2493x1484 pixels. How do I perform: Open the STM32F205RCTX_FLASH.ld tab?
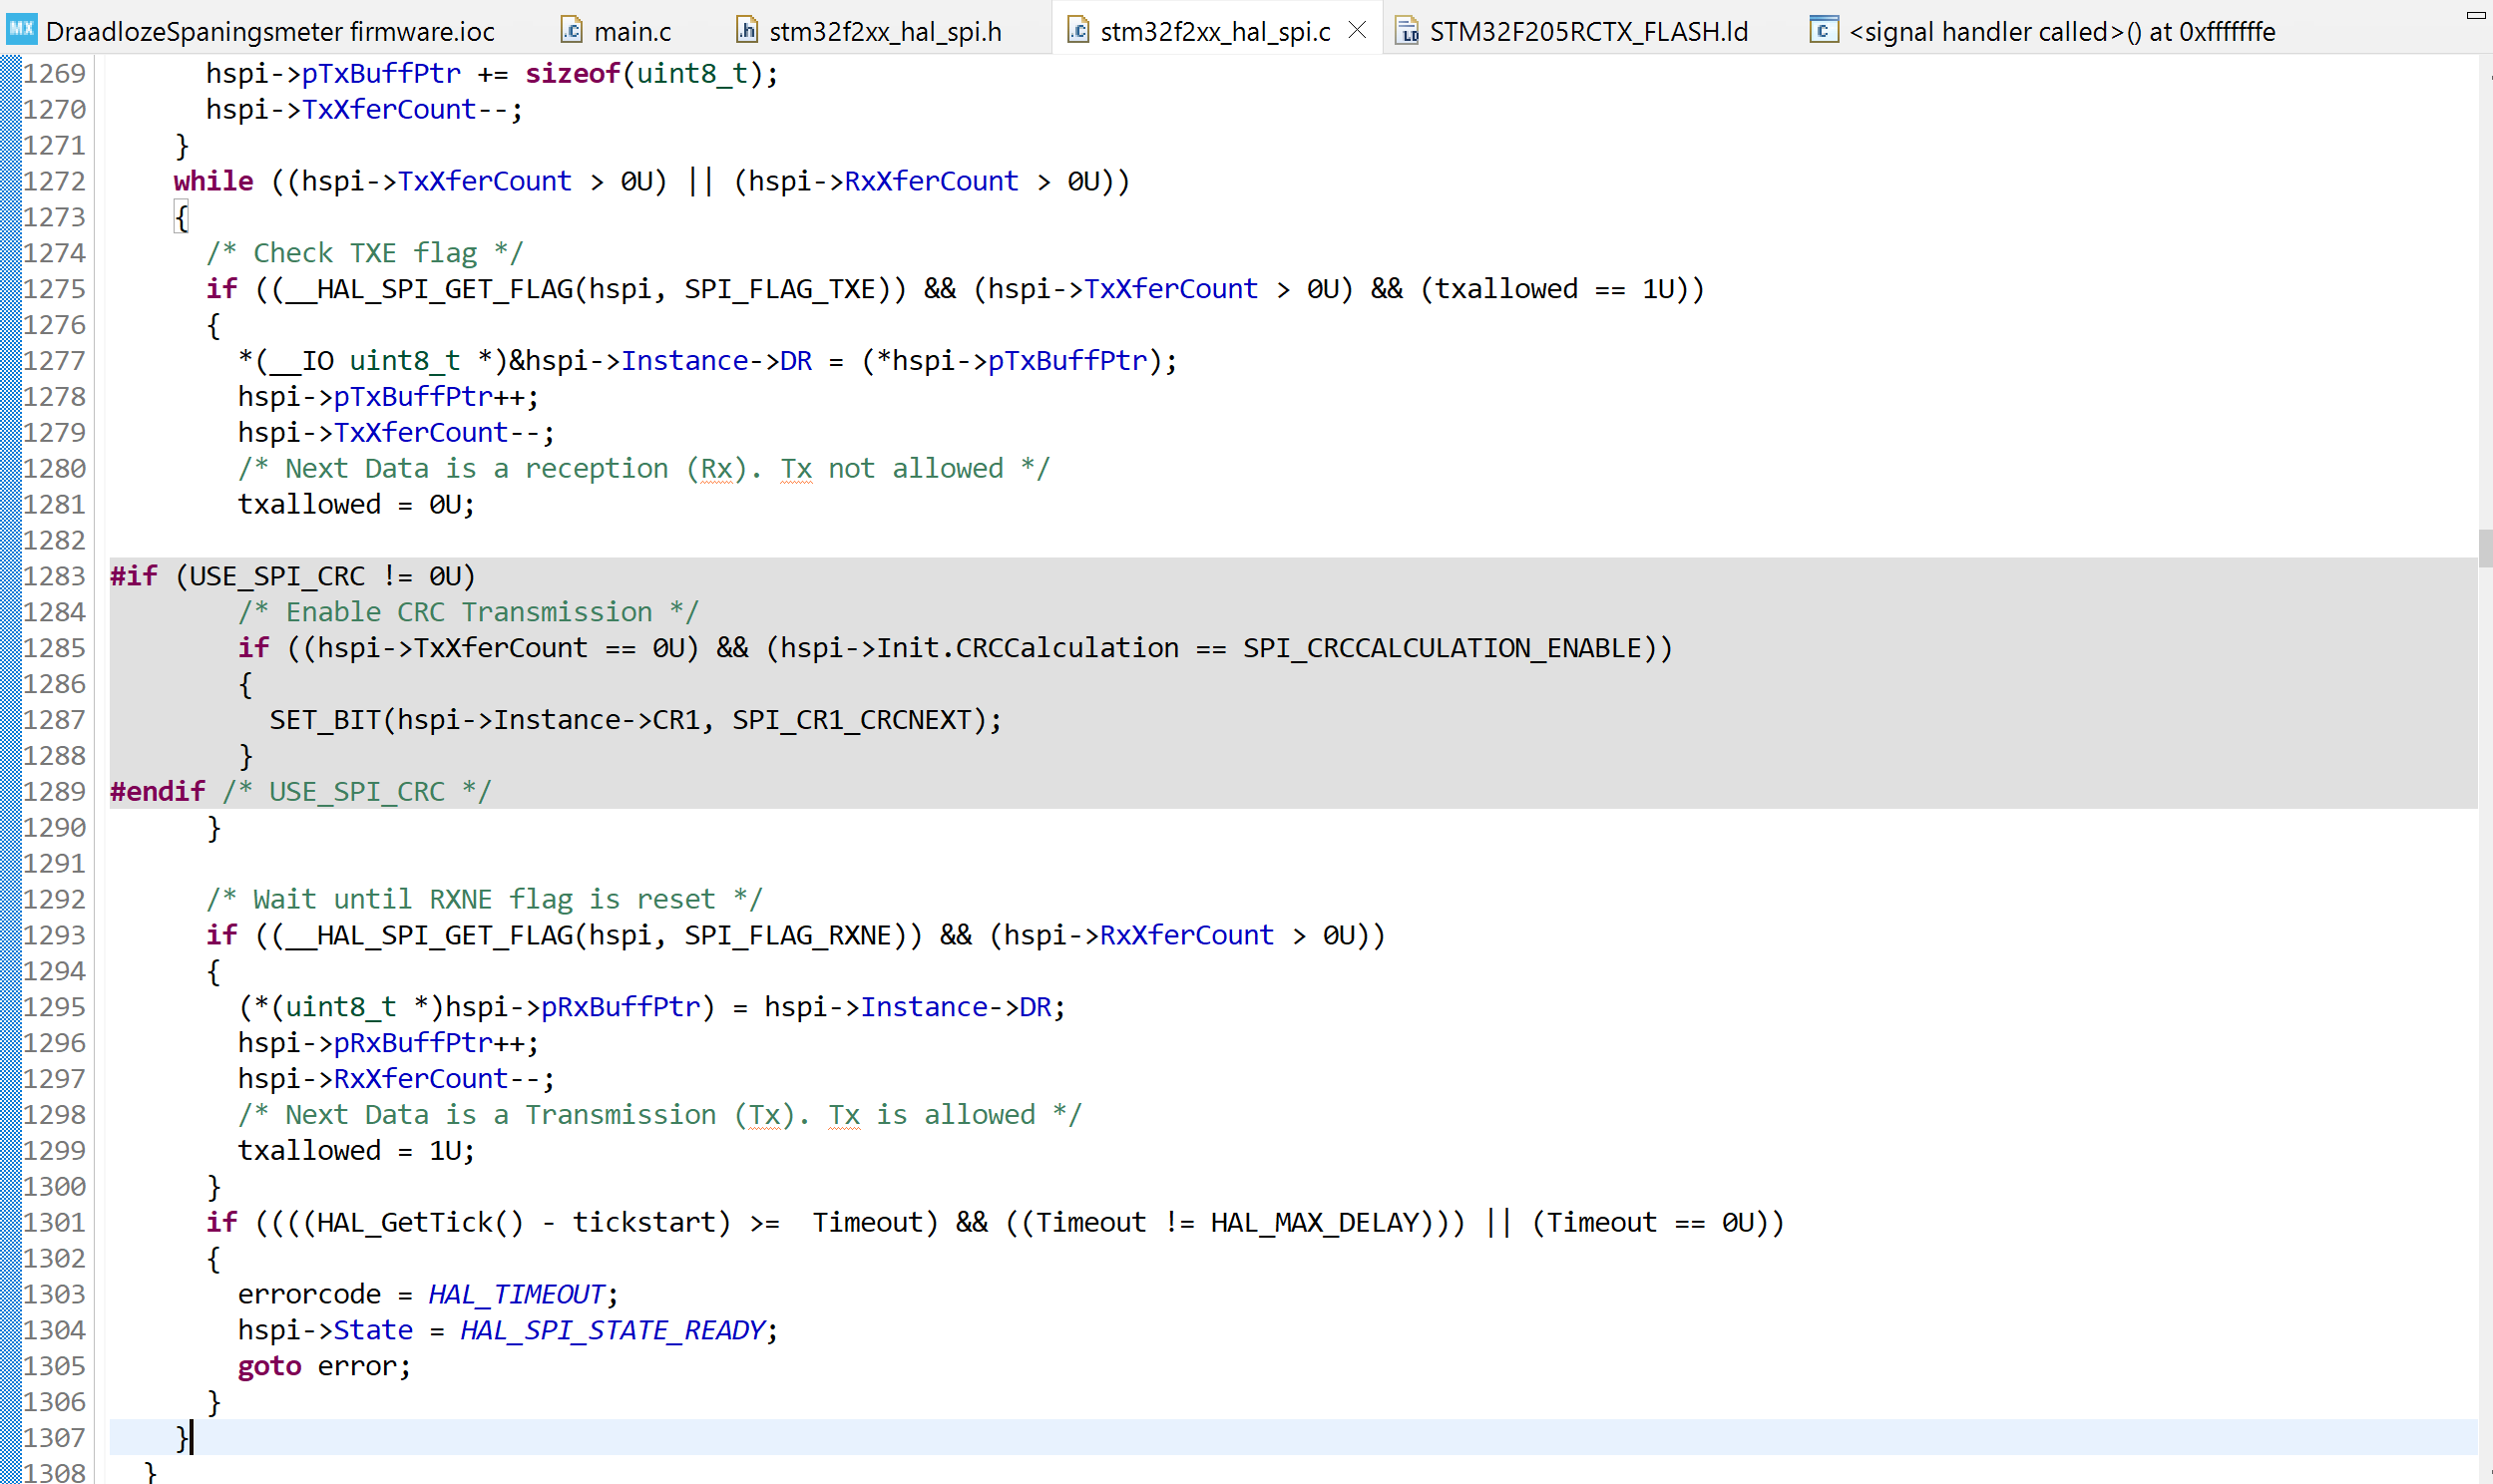pos(1588,32)
